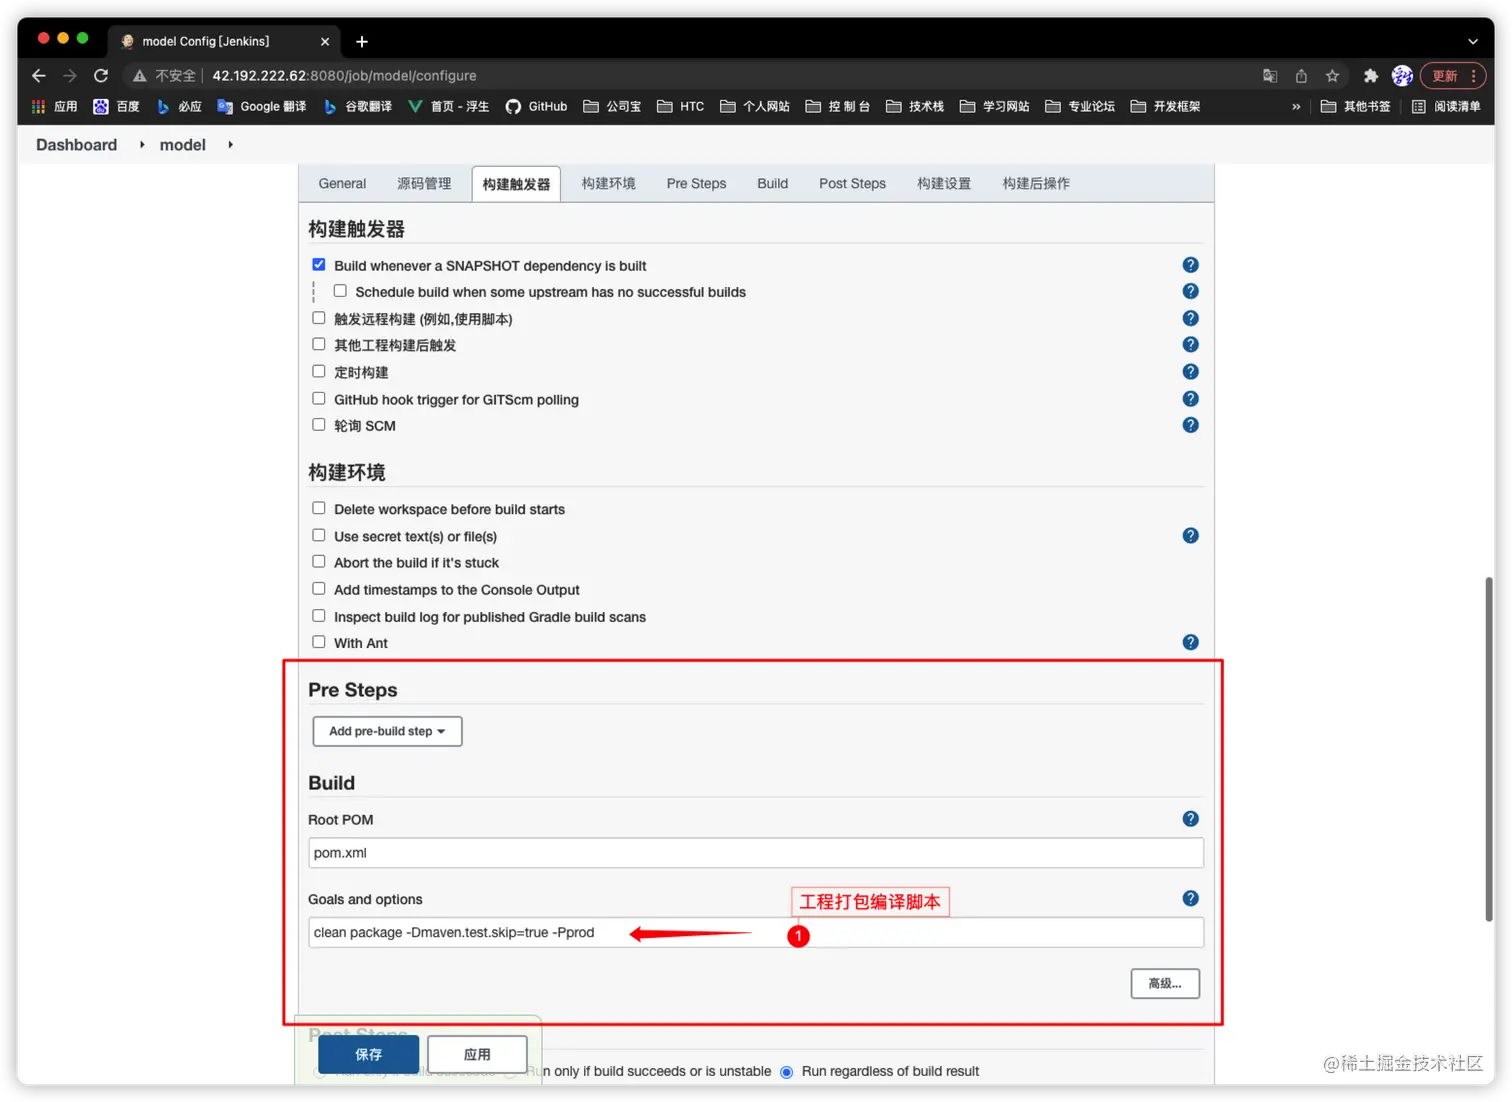1512x1102 pixels.
Task: Check Schedule build when upstream has no successful builds
Action: point(340,291)
